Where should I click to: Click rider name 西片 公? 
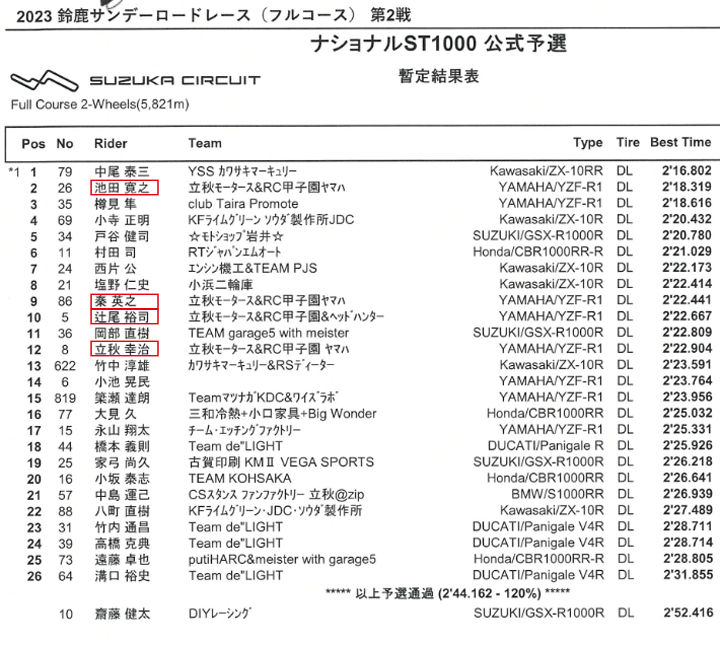click(115, 269)
